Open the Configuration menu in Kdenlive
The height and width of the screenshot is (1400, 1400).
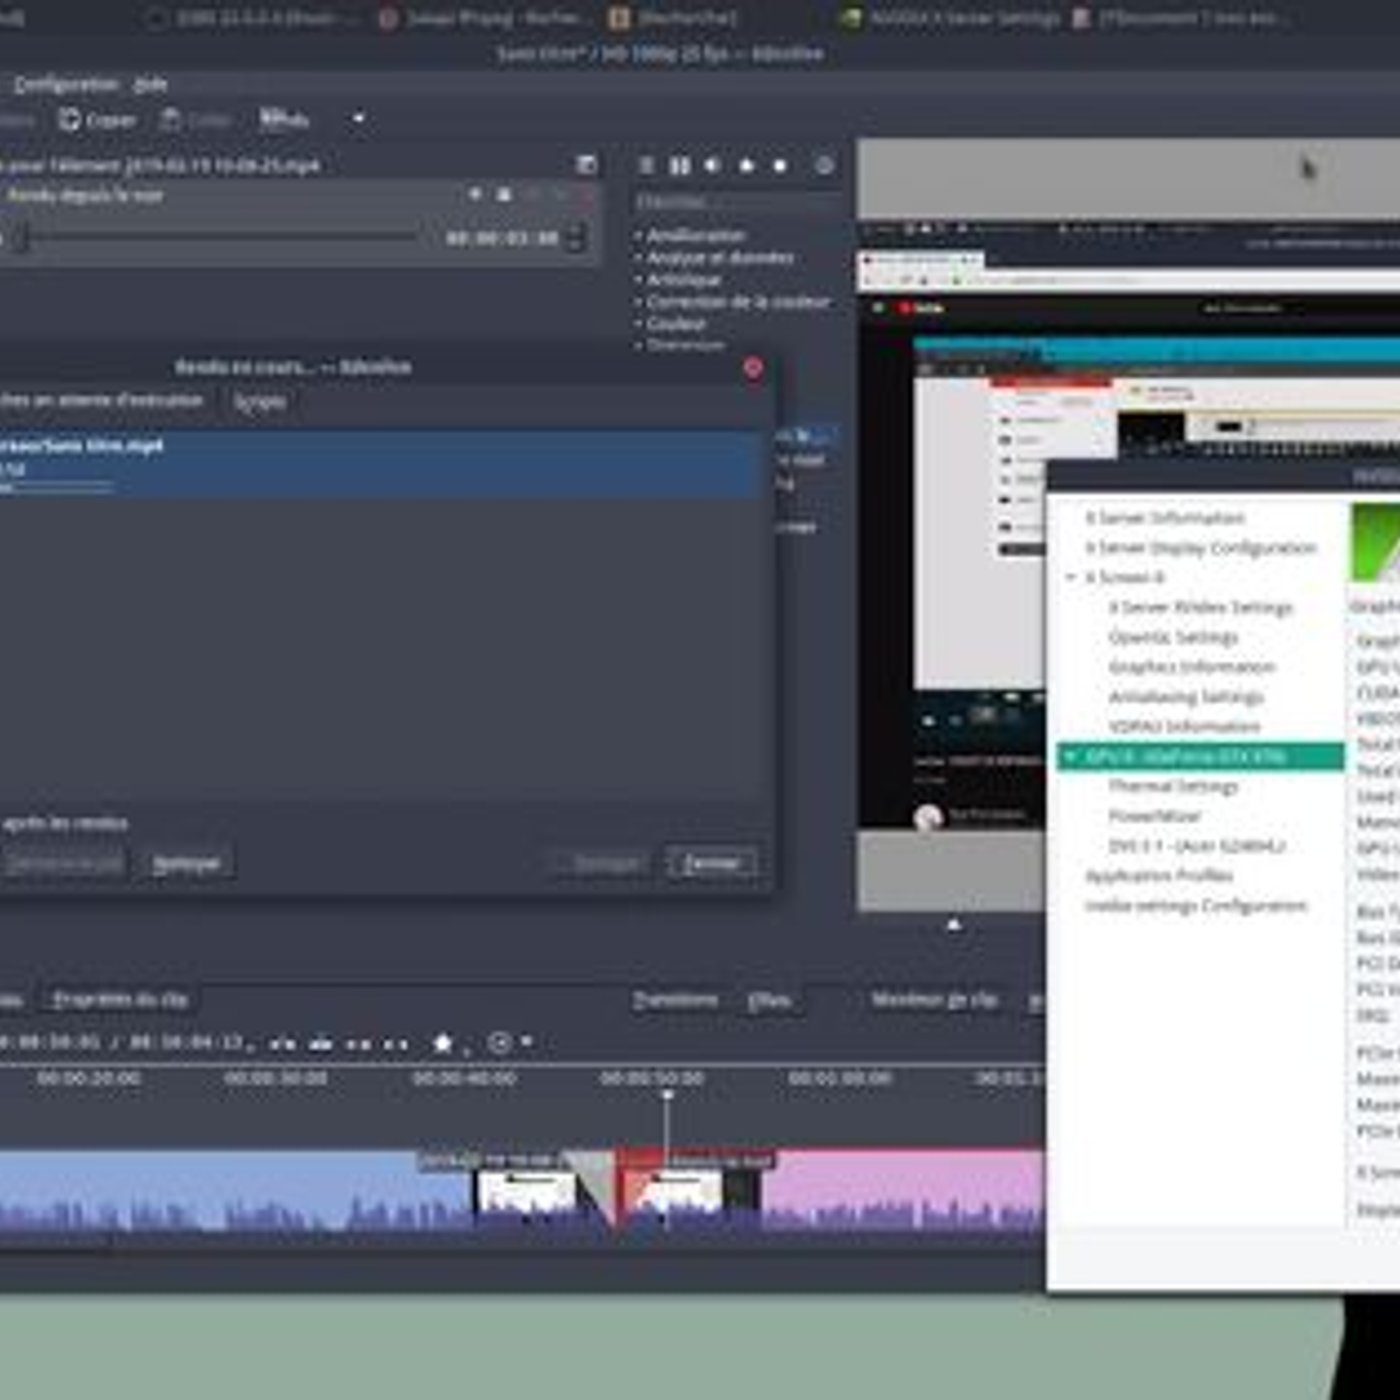(66, 85)
